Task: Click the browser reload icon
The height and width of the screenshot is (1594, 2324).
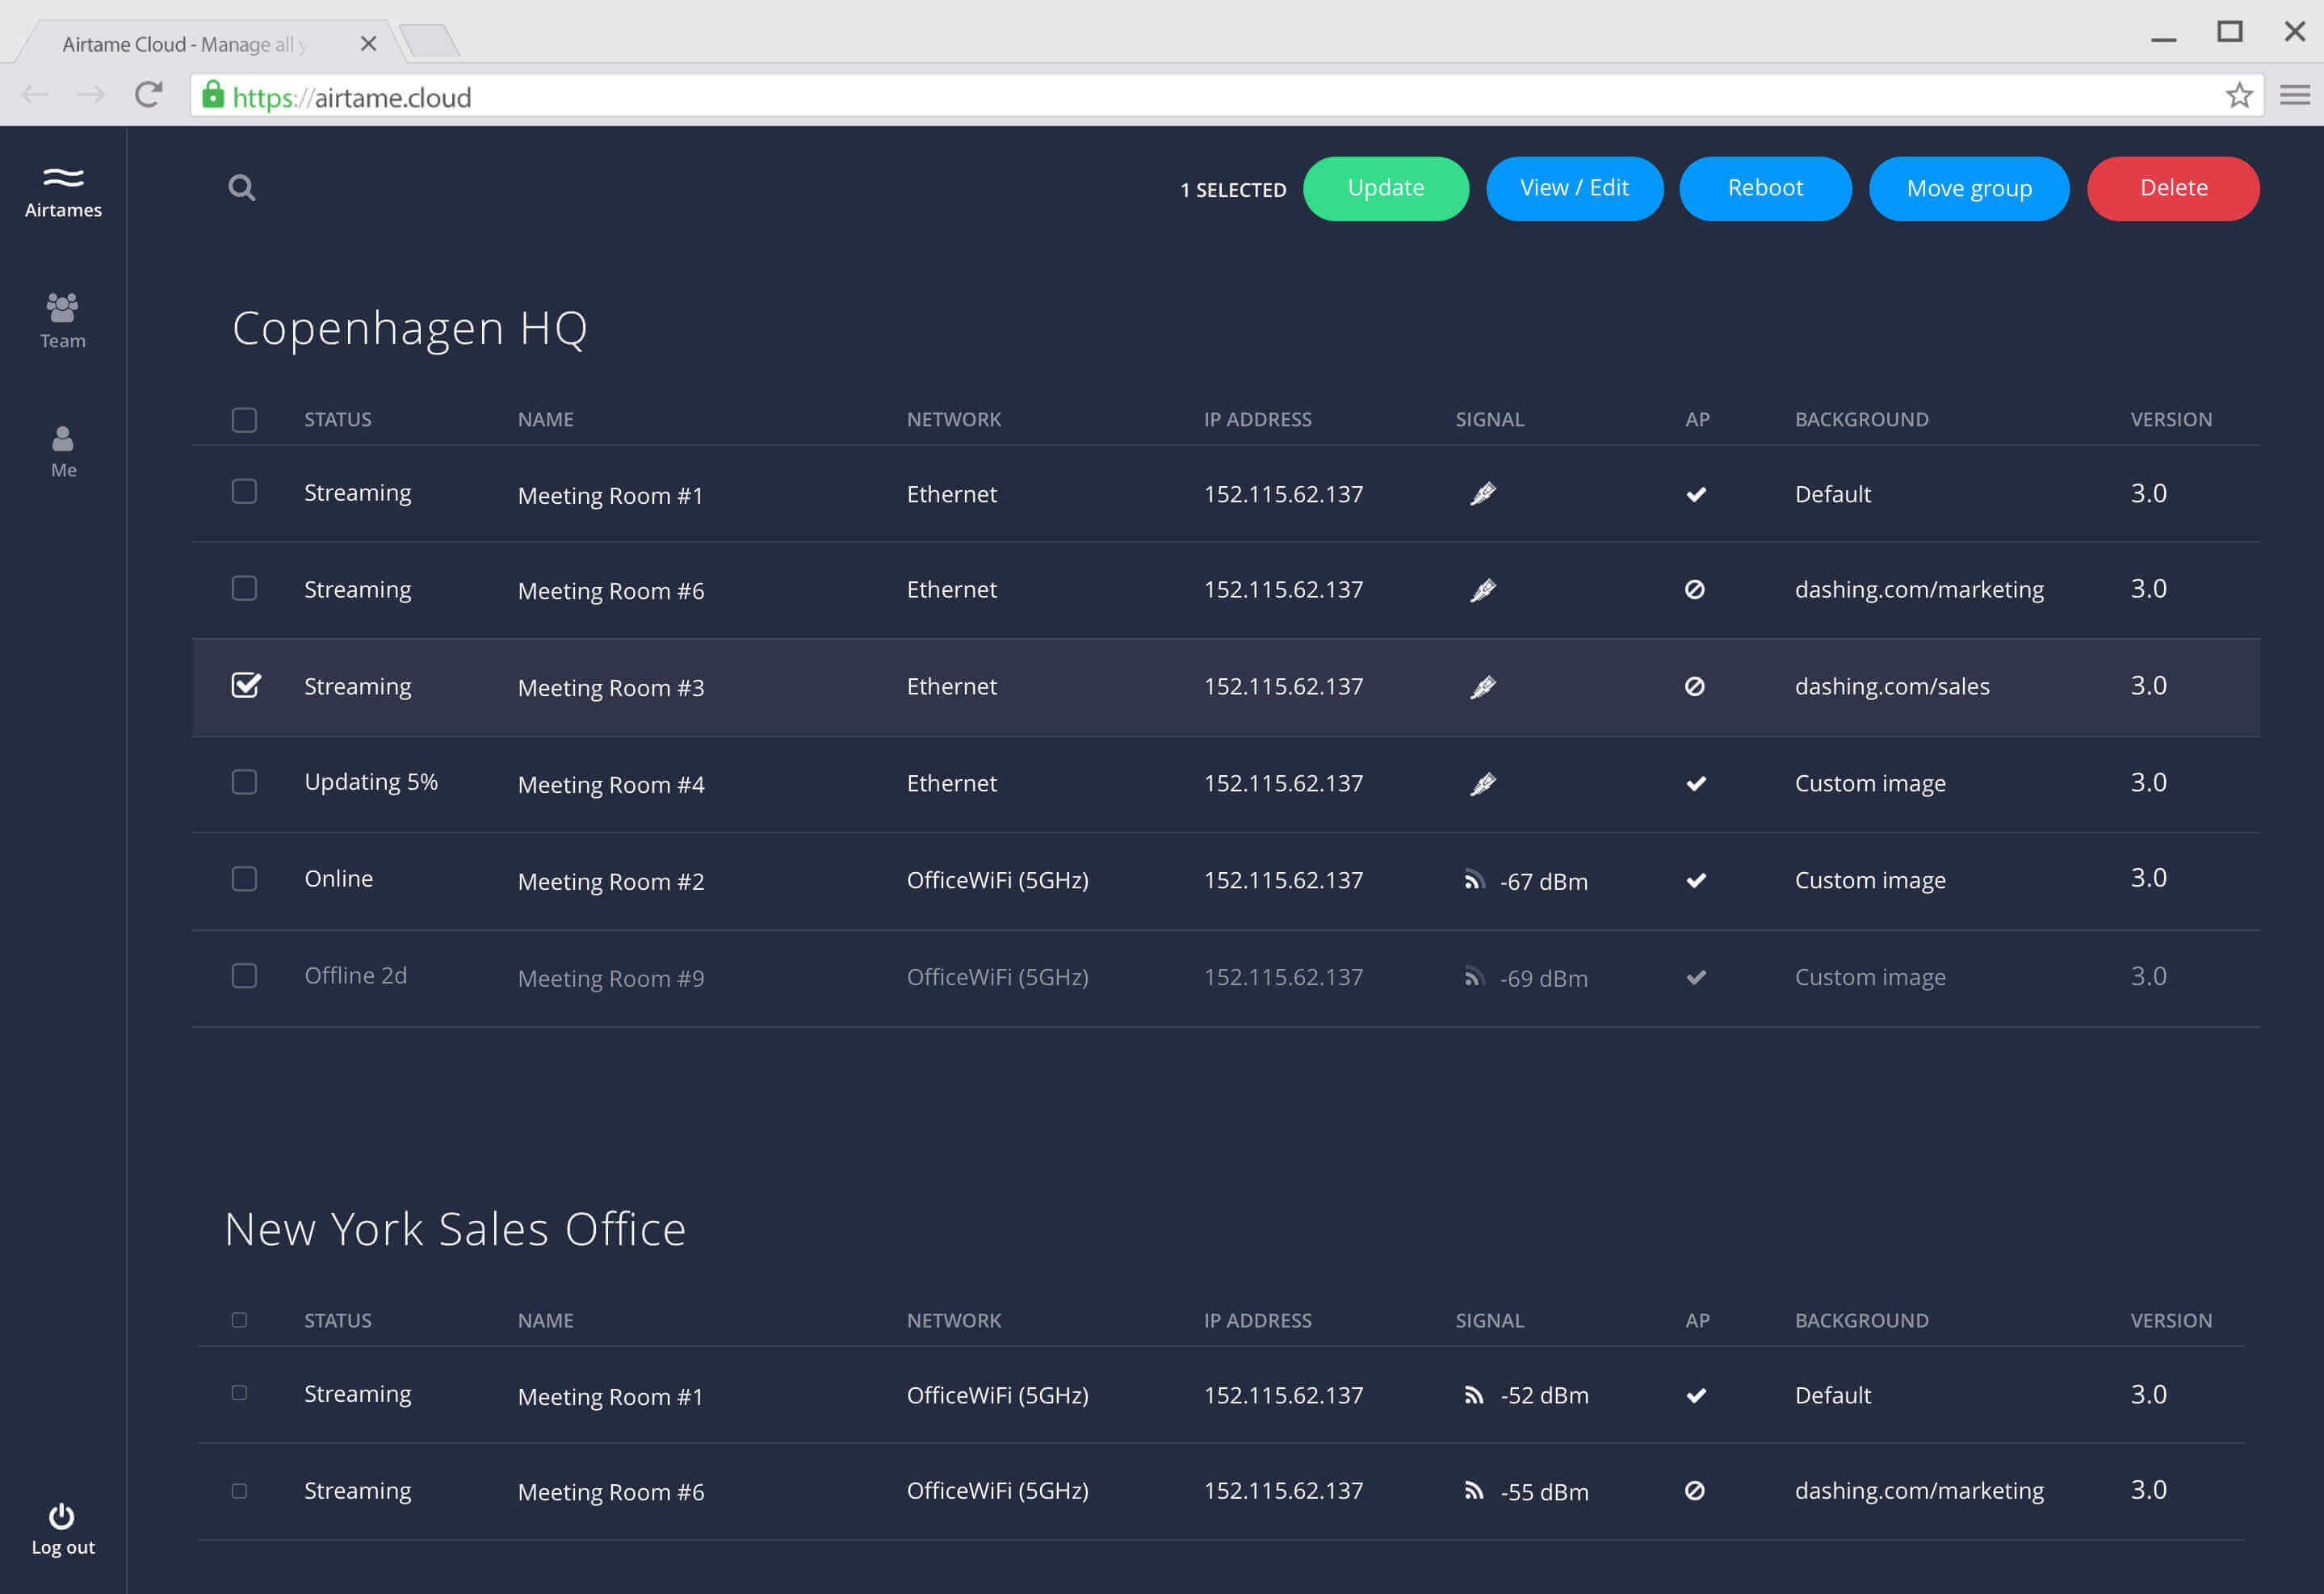Action: [x=148, y=95]
